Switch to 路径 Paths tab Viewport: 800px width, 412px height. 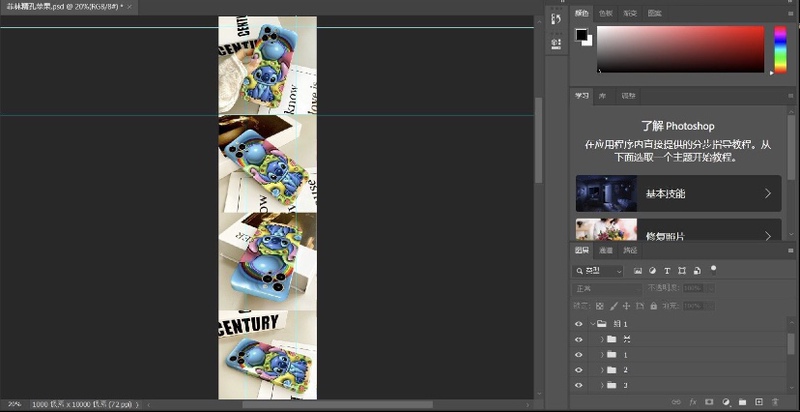(x=630, y=250)
